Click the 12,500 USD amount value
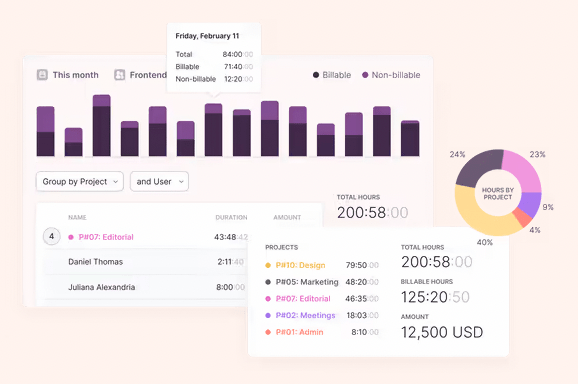Viewport: 578px width, 384px height. tap(442, 332)
